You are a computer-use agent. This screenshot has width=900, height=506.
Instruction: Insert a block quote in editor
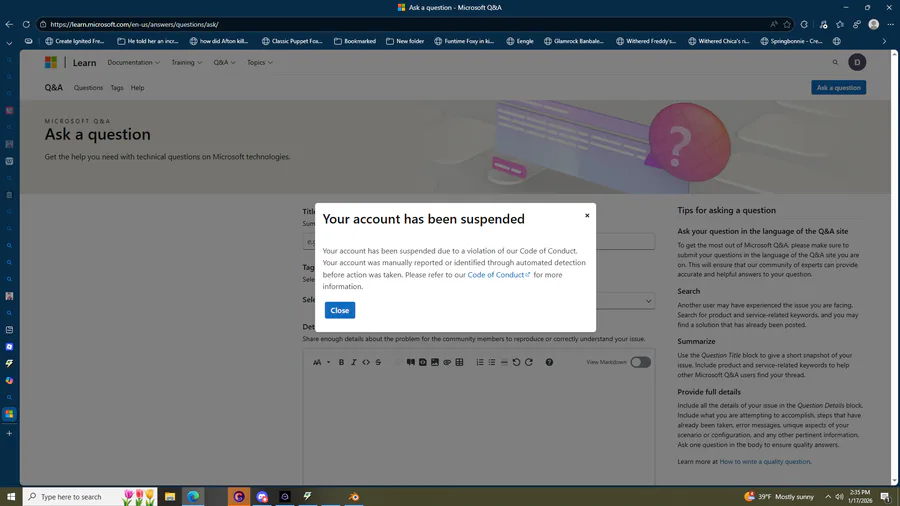click(x=410, y=362)
